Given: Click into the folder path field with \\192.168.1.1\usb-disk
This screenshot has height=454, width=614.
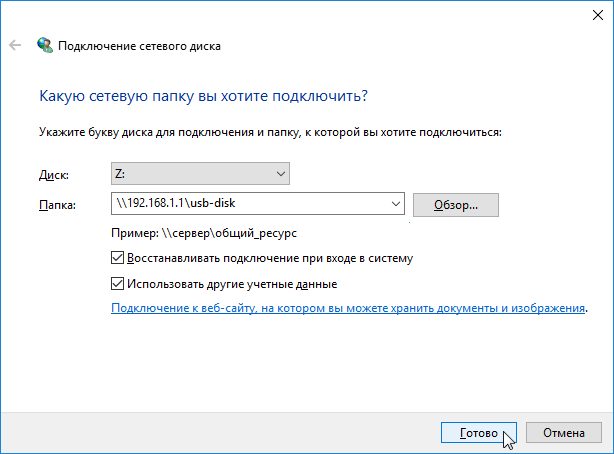Looking at the screenshot, I should (248, 204).
